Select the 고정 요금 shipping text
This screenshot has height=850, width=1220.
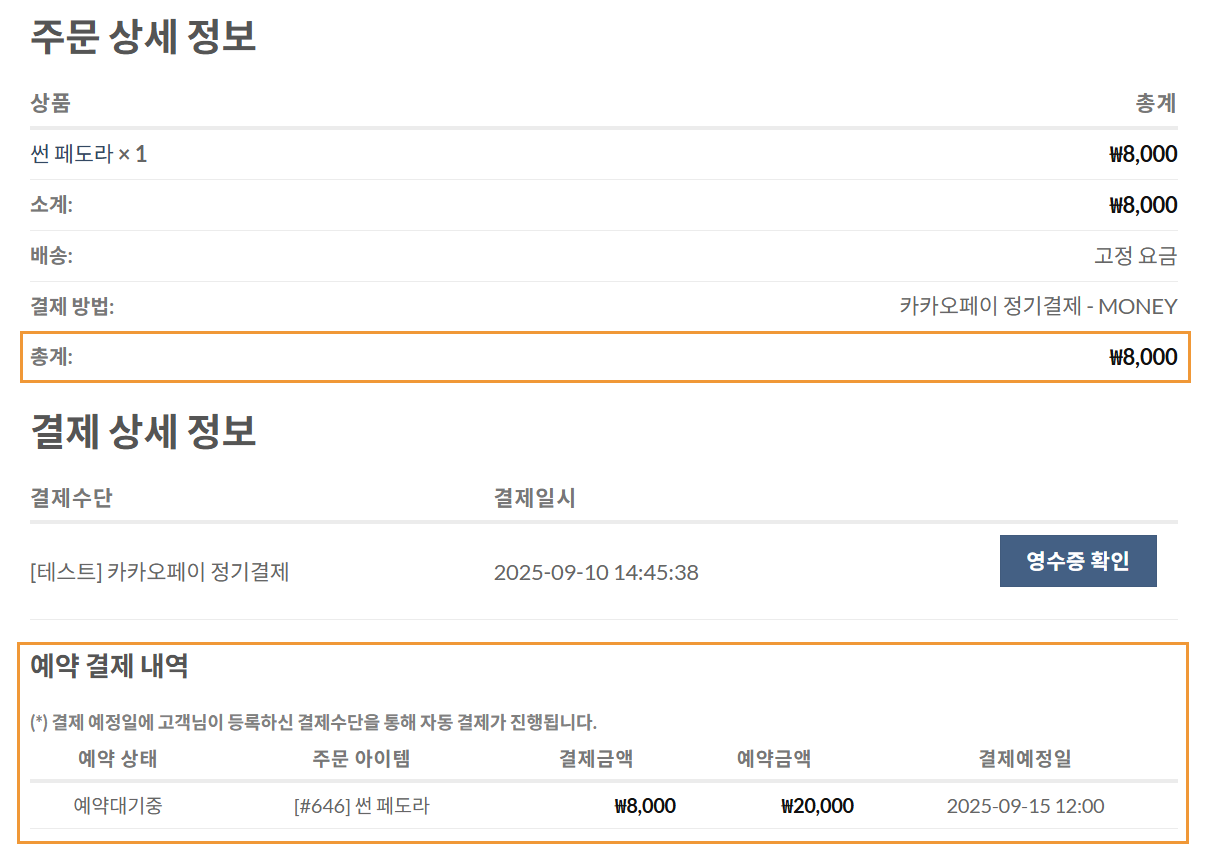(1135, 256)
